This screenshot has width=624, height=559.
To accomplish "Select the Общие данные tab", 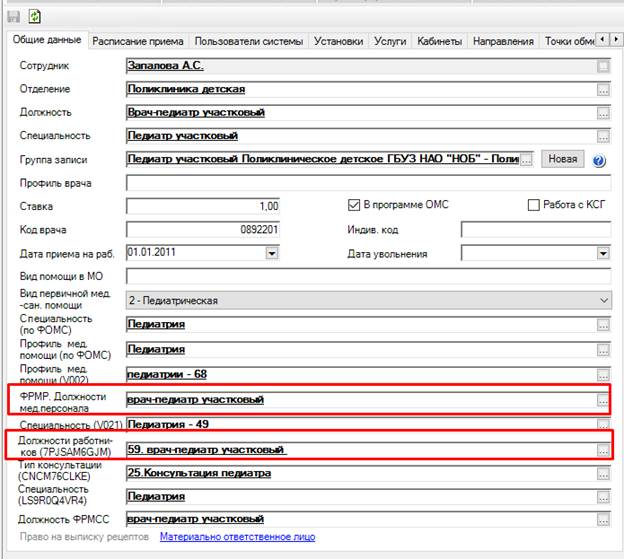I will click(x=47, y=40).
